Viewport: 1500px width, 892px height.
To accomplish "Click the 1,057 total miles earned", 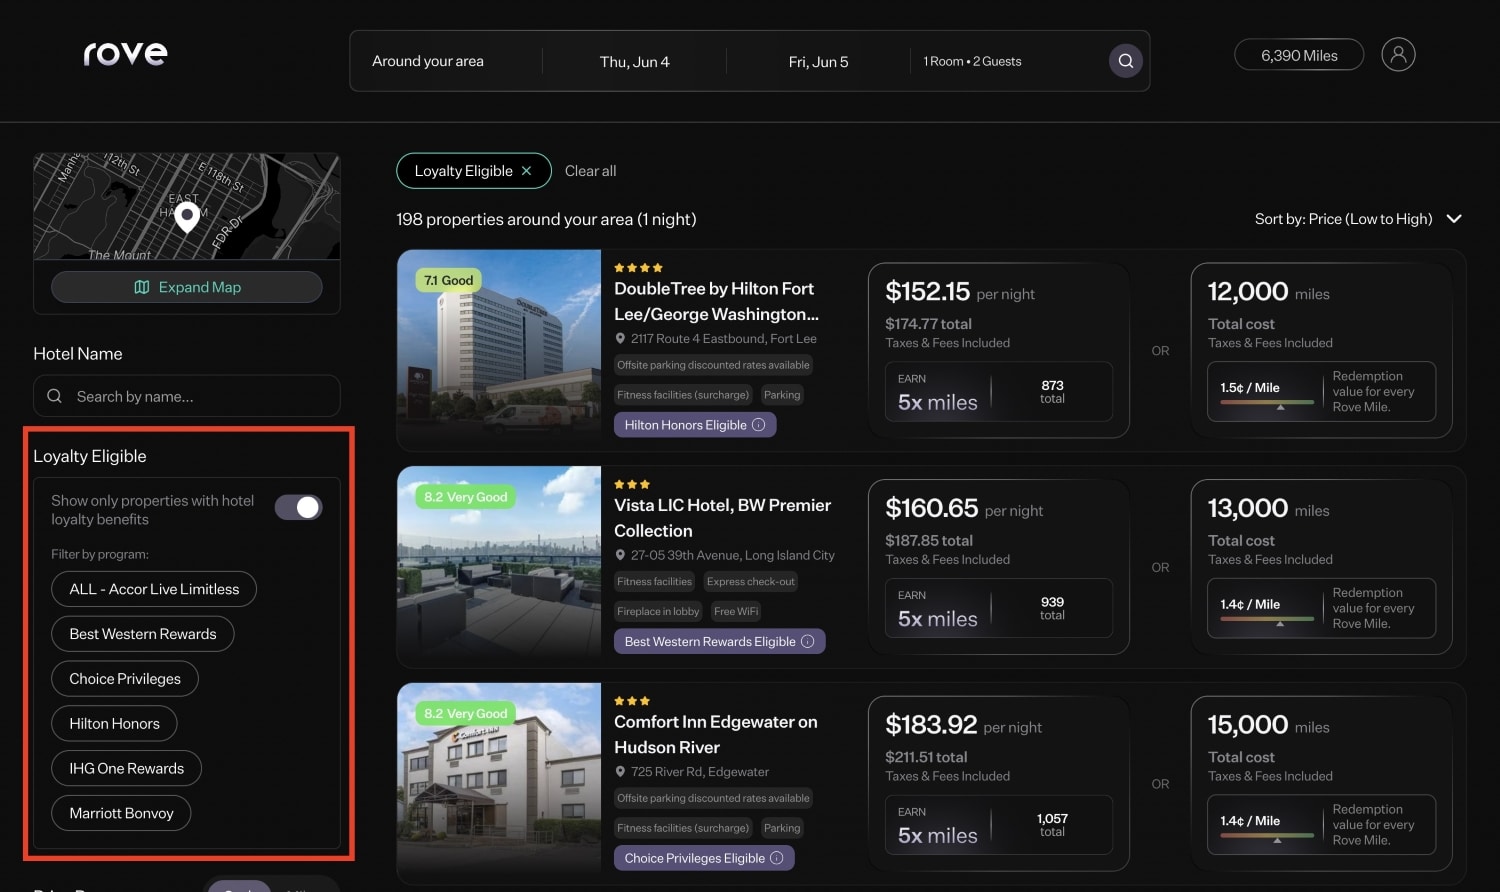I will point(1052,825).
